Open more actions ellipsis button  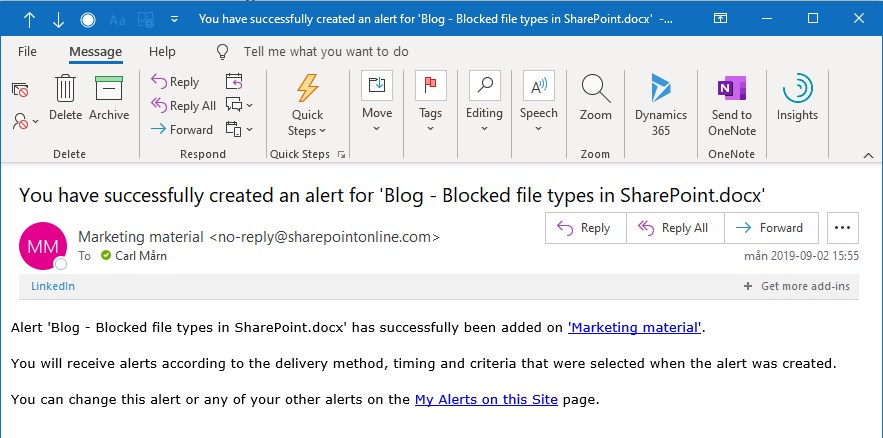click(x=842, y=228)
